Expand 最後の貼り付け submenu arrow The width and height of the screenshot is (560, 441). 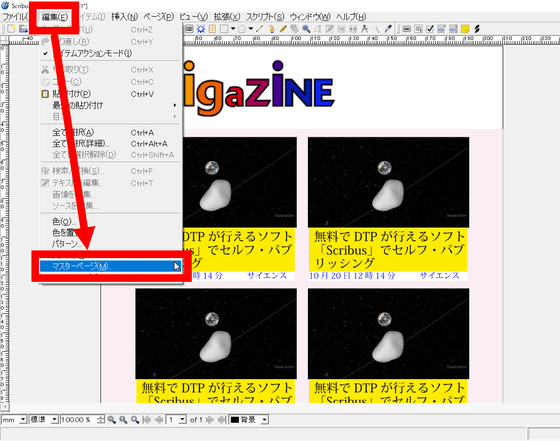(x=175, y=105)
